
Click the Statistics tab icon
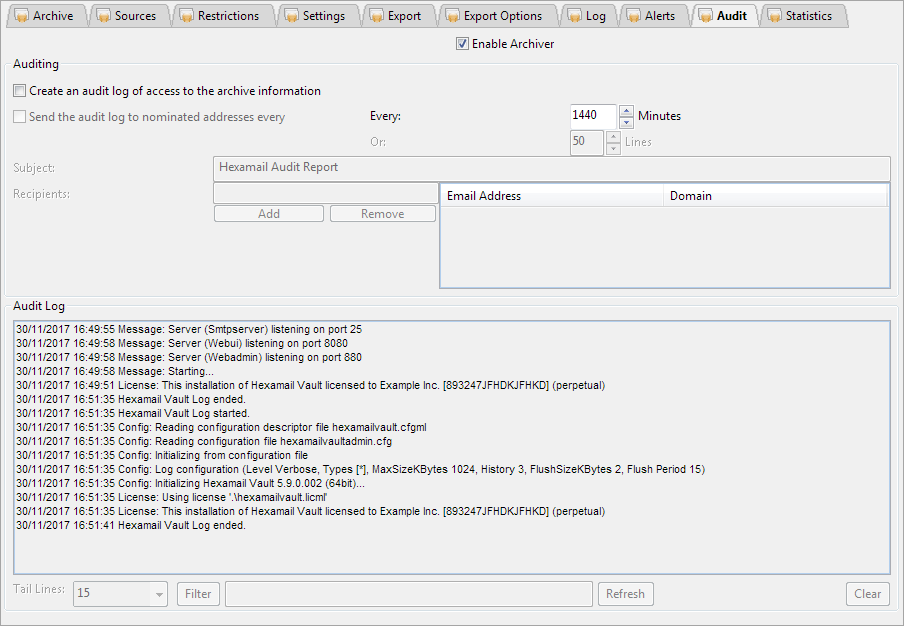coord(773,16)
